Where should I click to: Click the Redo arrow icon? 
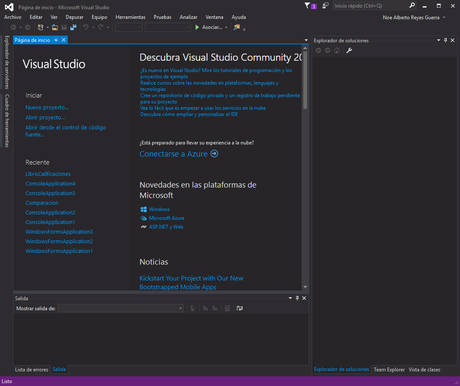point(101,27)
